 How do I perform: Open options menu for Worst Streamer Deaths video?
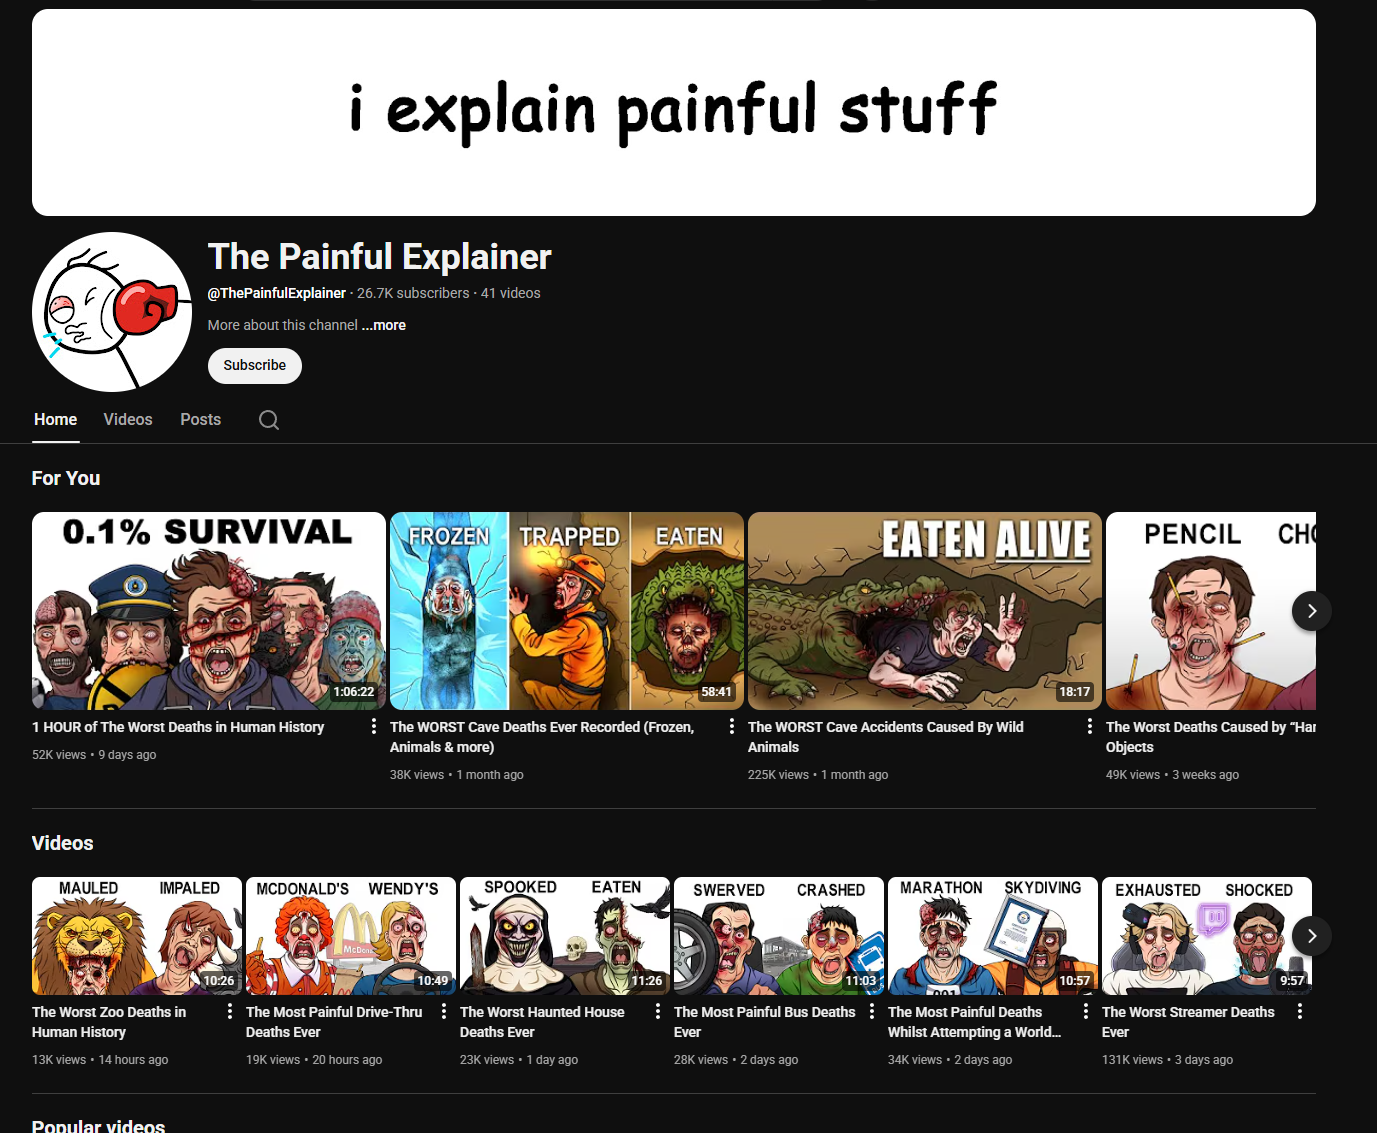1300,1012
